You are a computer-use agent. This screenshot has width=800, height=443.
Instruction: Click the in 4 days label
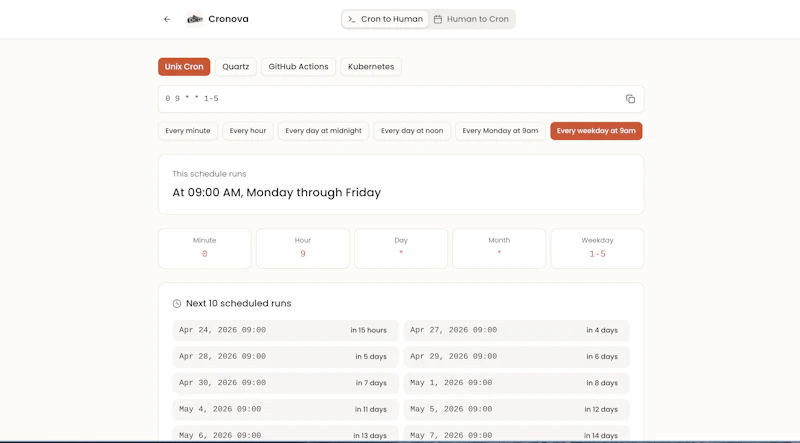(602, 331)
